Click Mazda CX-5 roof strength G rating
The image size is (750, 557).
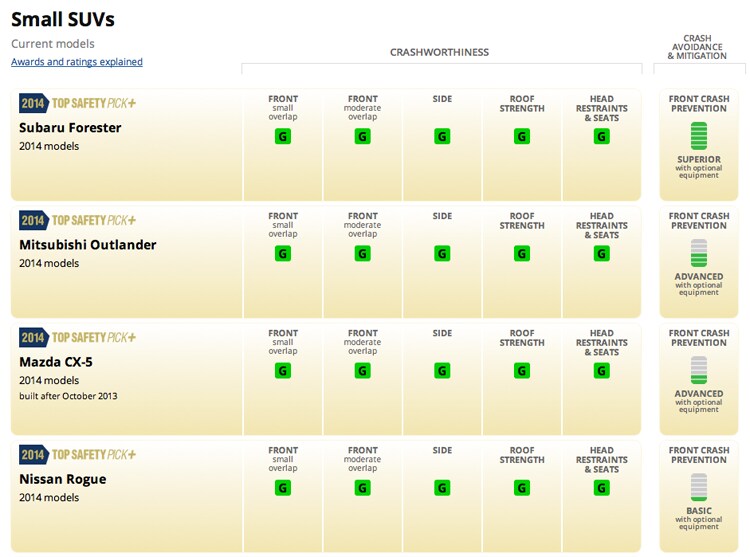tap(522, 371)
